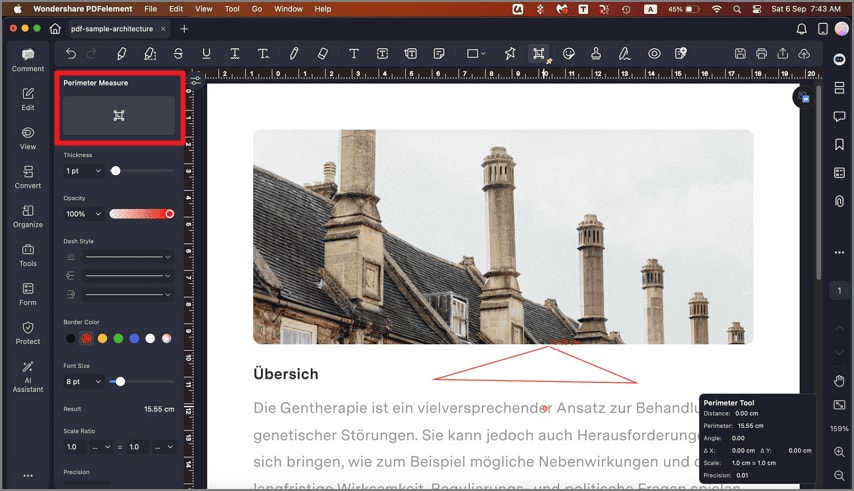Choose black border color swatch
This screenshot has width=854, height=491.
click(x=70, y=339)
